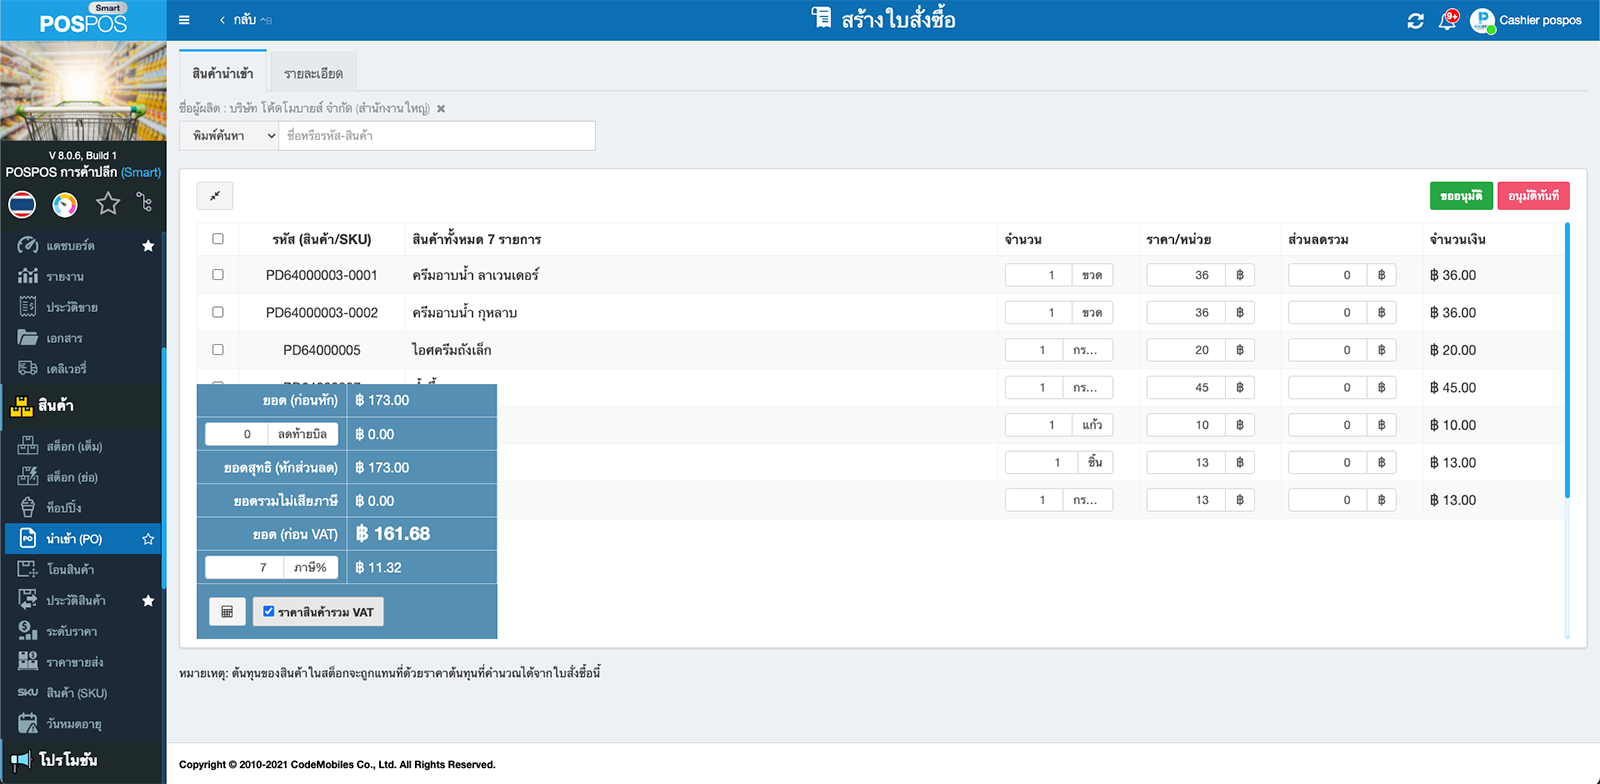Click the collapse table view icon
This screenshot has height=784, width=1600.
[215, 196]
